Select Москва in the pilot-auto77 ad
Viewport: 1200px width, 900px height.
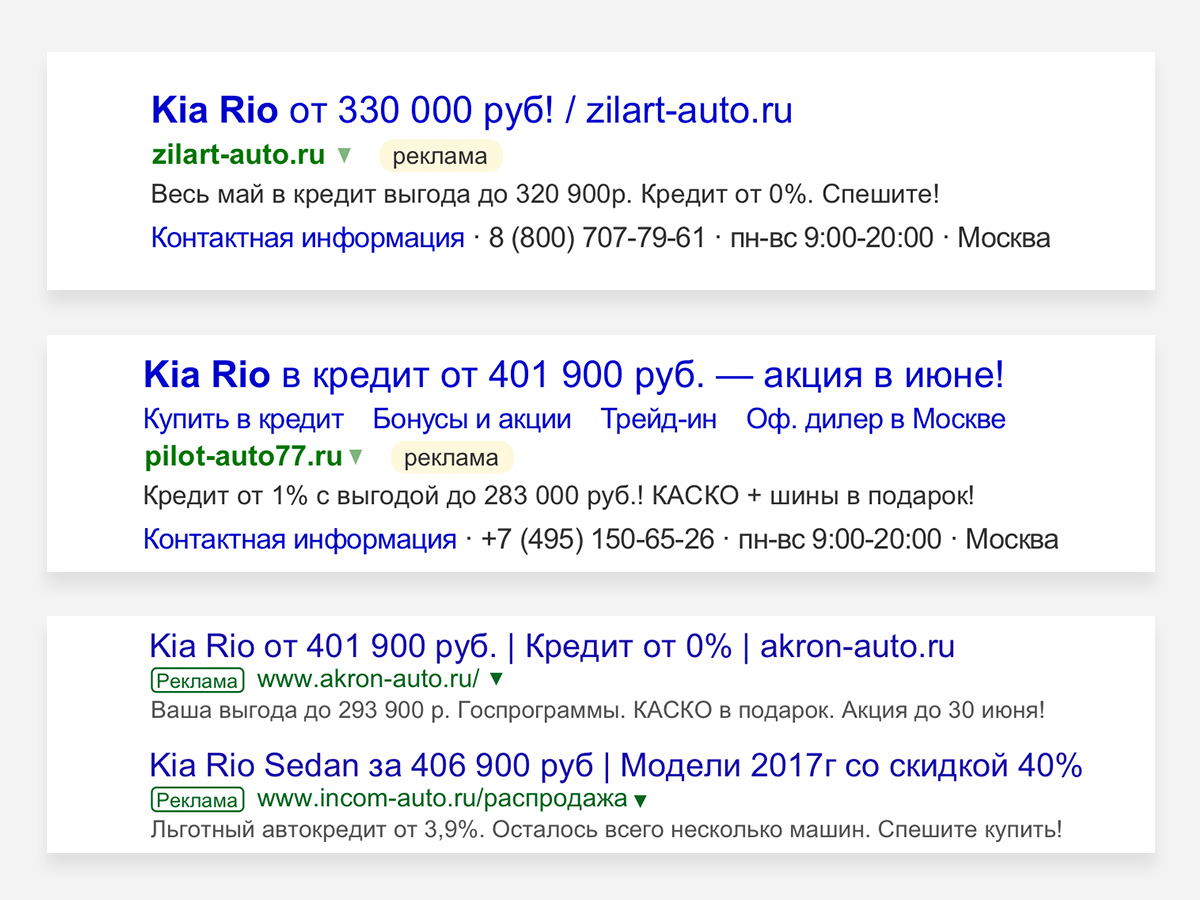tap(1012, 540)
